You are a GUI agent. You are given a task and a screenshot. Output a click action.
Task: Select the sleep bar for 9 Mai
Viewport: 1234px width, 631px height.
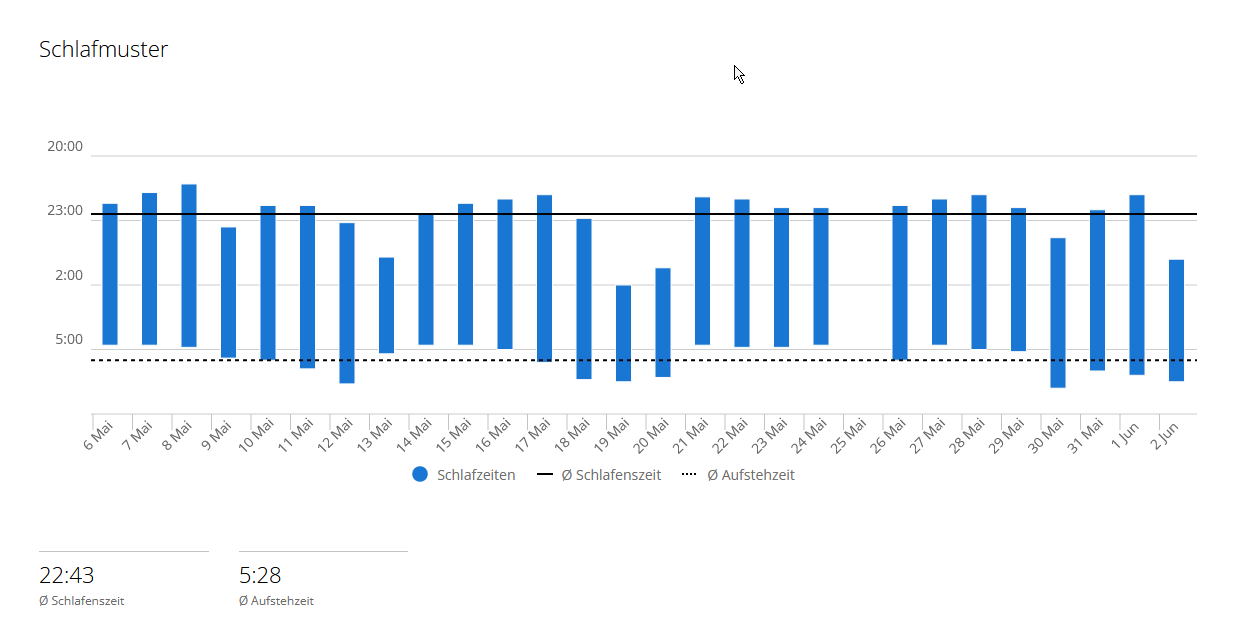228,292
